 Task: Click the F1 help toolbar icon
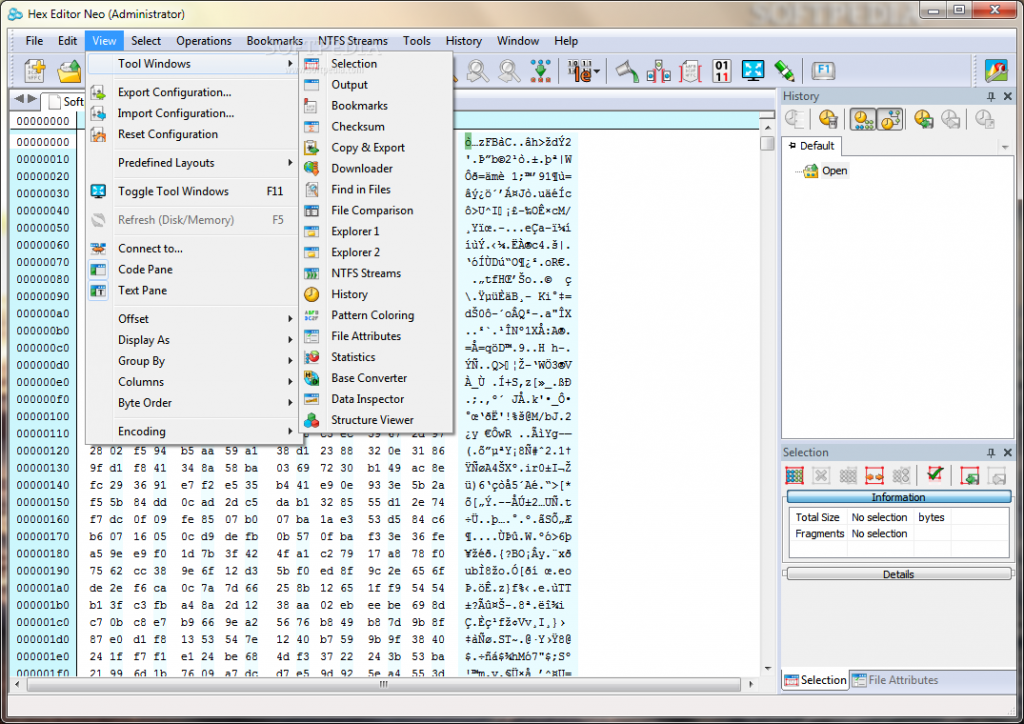[822, 70]
